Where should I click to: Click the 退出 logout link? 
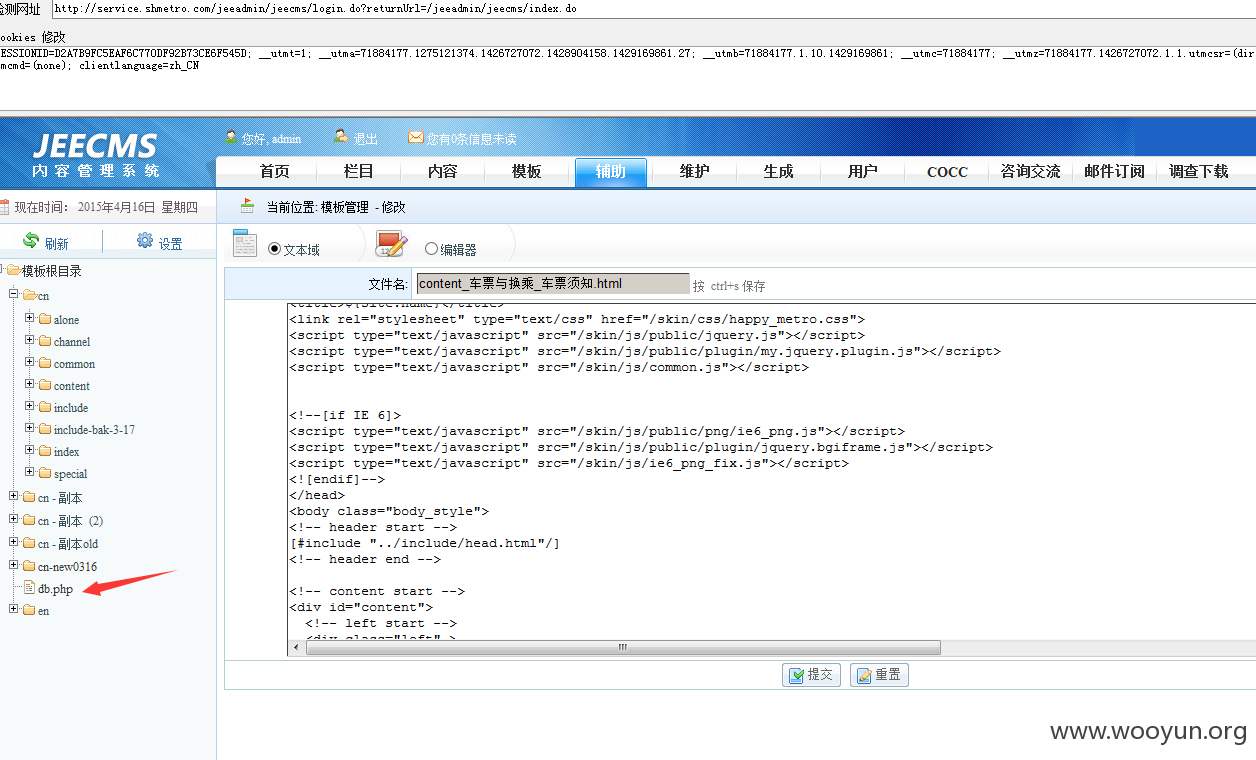(366, 139)
